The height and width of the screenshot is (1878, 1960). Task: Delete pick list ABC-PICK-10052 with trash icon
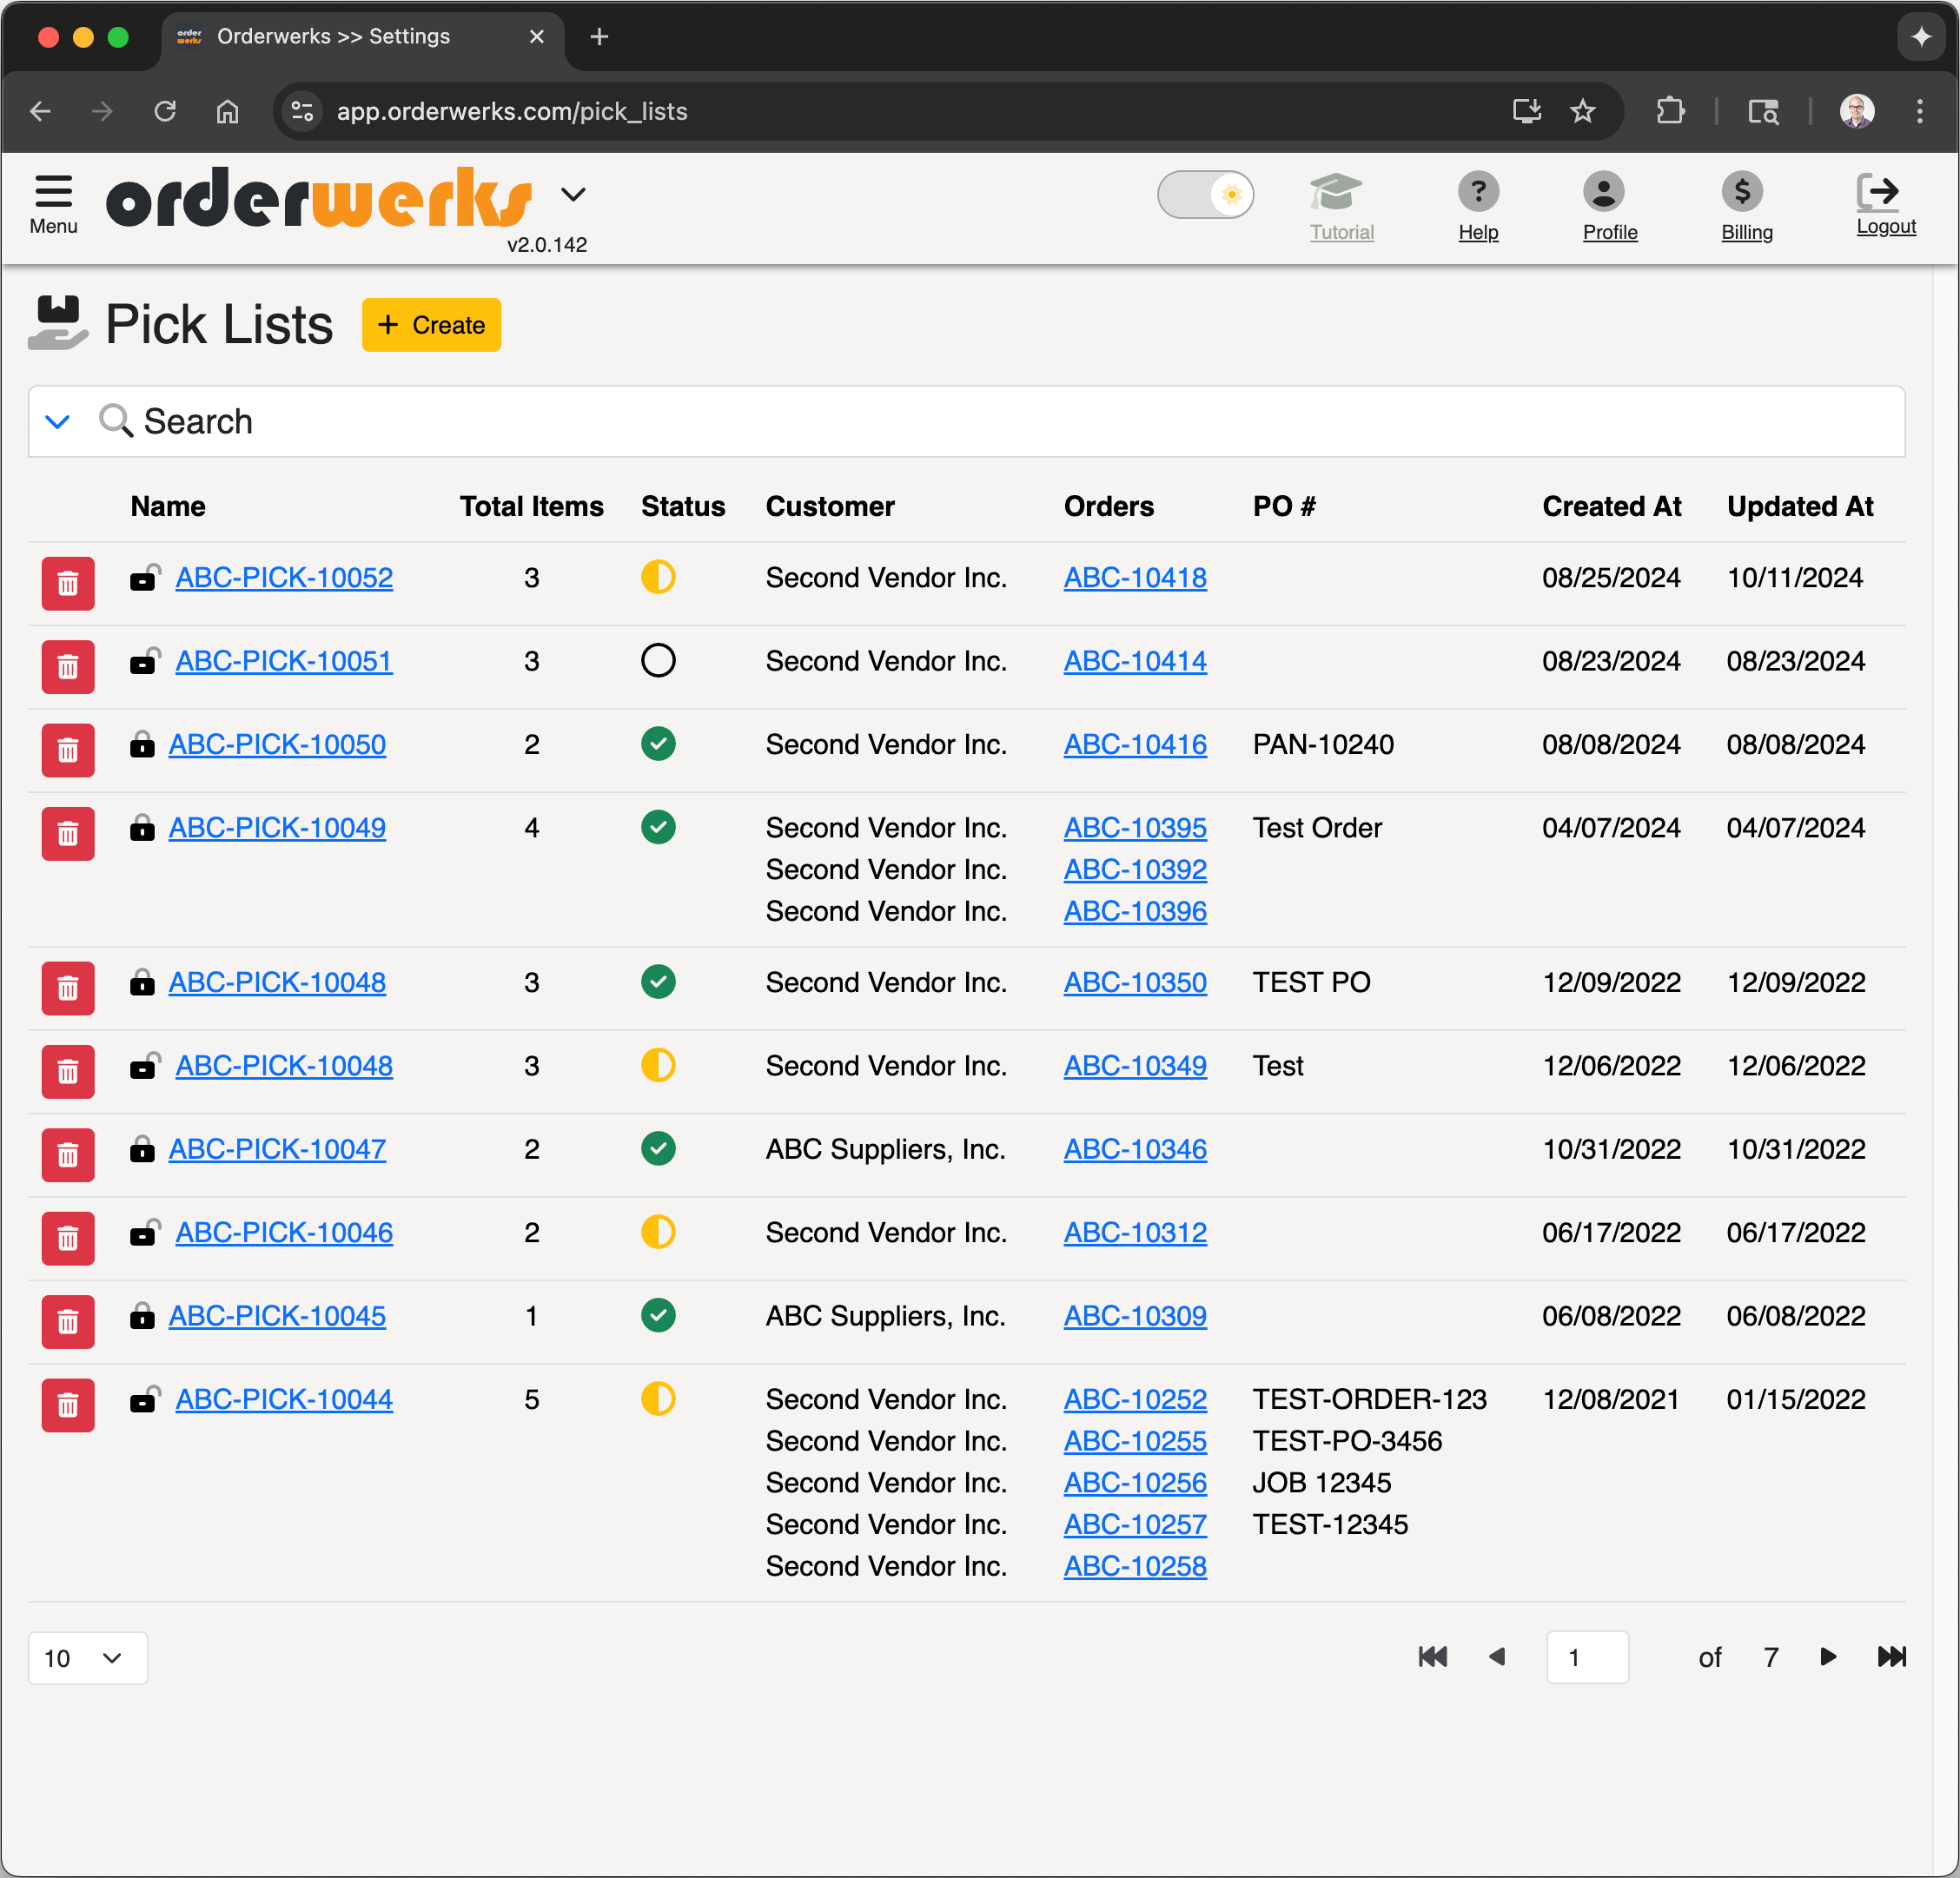tap(67, 583)
